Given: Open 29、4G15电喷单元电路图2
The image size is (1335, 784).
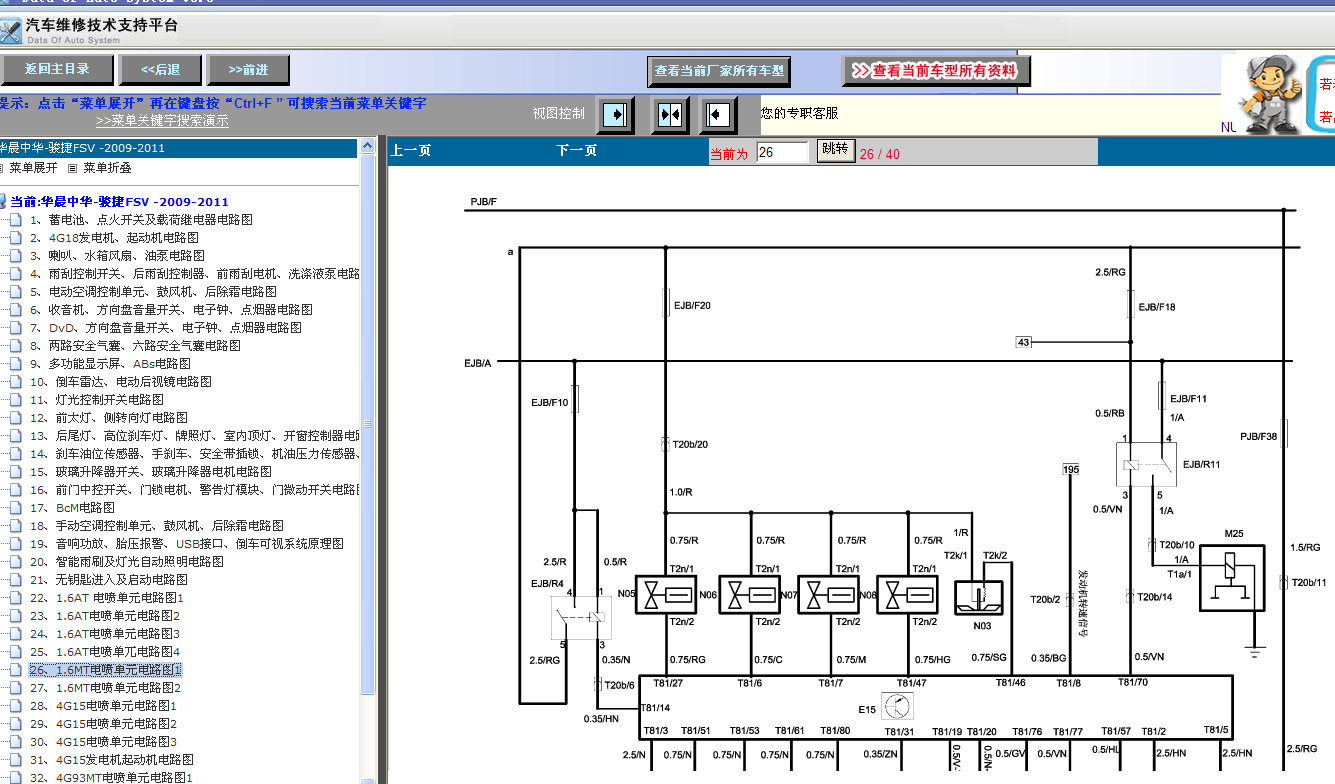Looking at the screenshot, I should (x=103, y=724).
